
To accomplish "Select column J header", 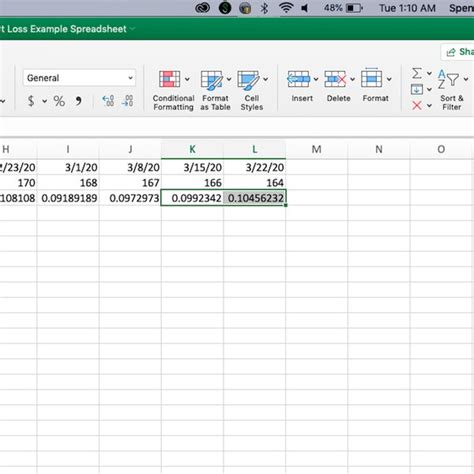I will (x=130, y=149).
